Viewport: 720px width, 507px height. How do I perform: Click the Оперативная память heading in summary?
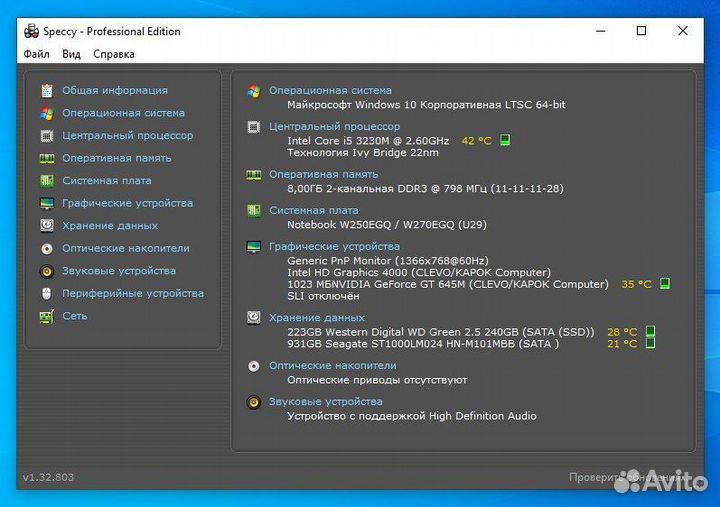tap(323, 175)
